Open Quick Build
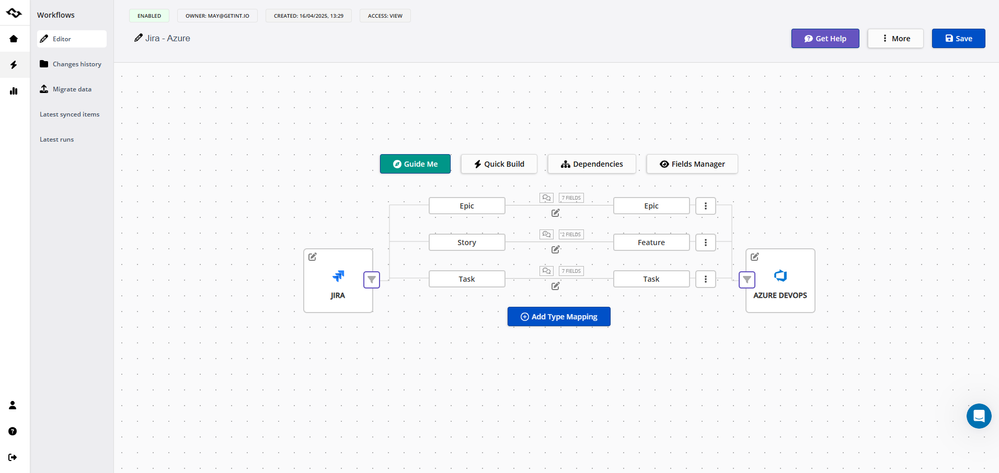 tap(499, 164)
